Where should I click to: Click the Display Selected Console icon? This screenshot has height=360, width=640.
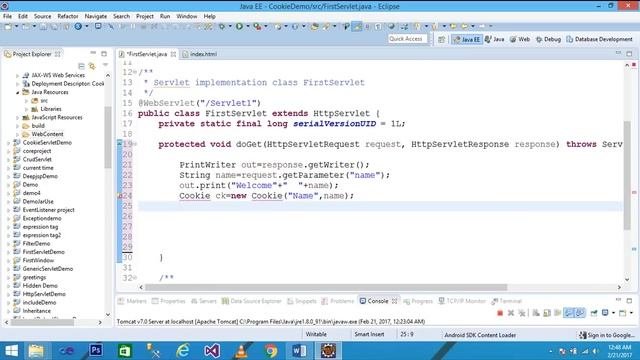tap(605, 313)
